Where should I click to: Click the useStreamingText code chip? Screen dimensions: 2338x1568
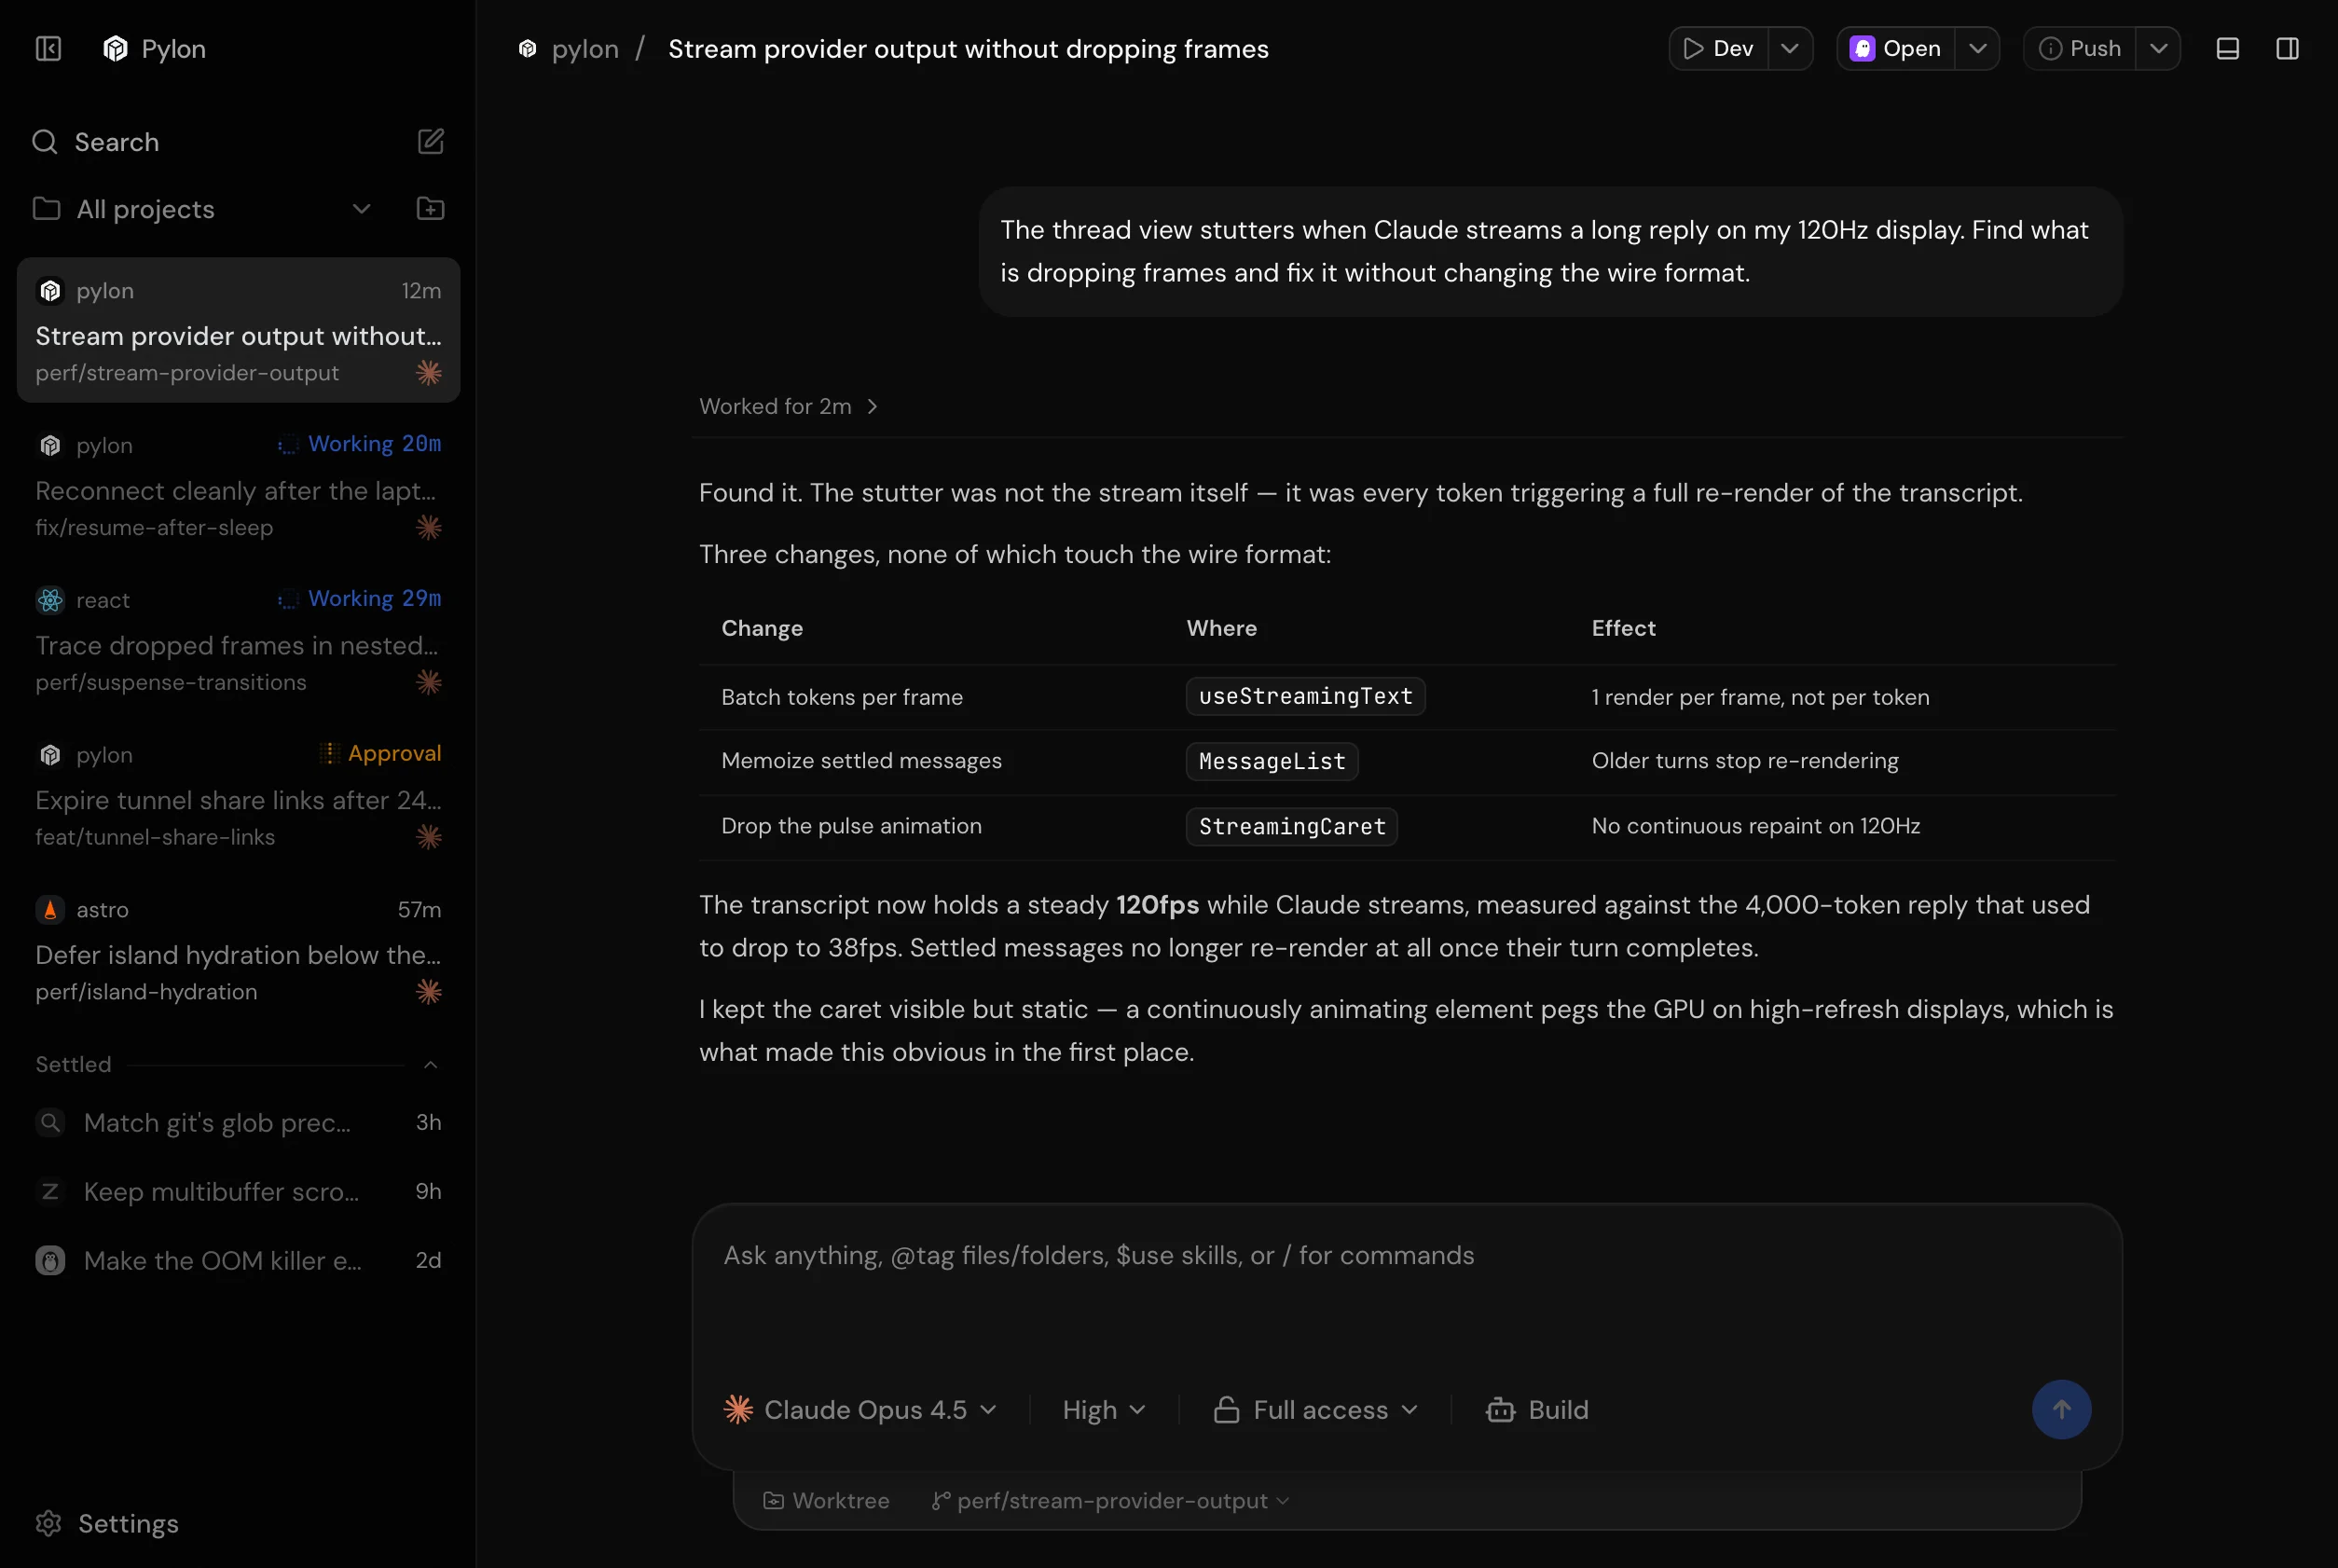[1306, 697]
